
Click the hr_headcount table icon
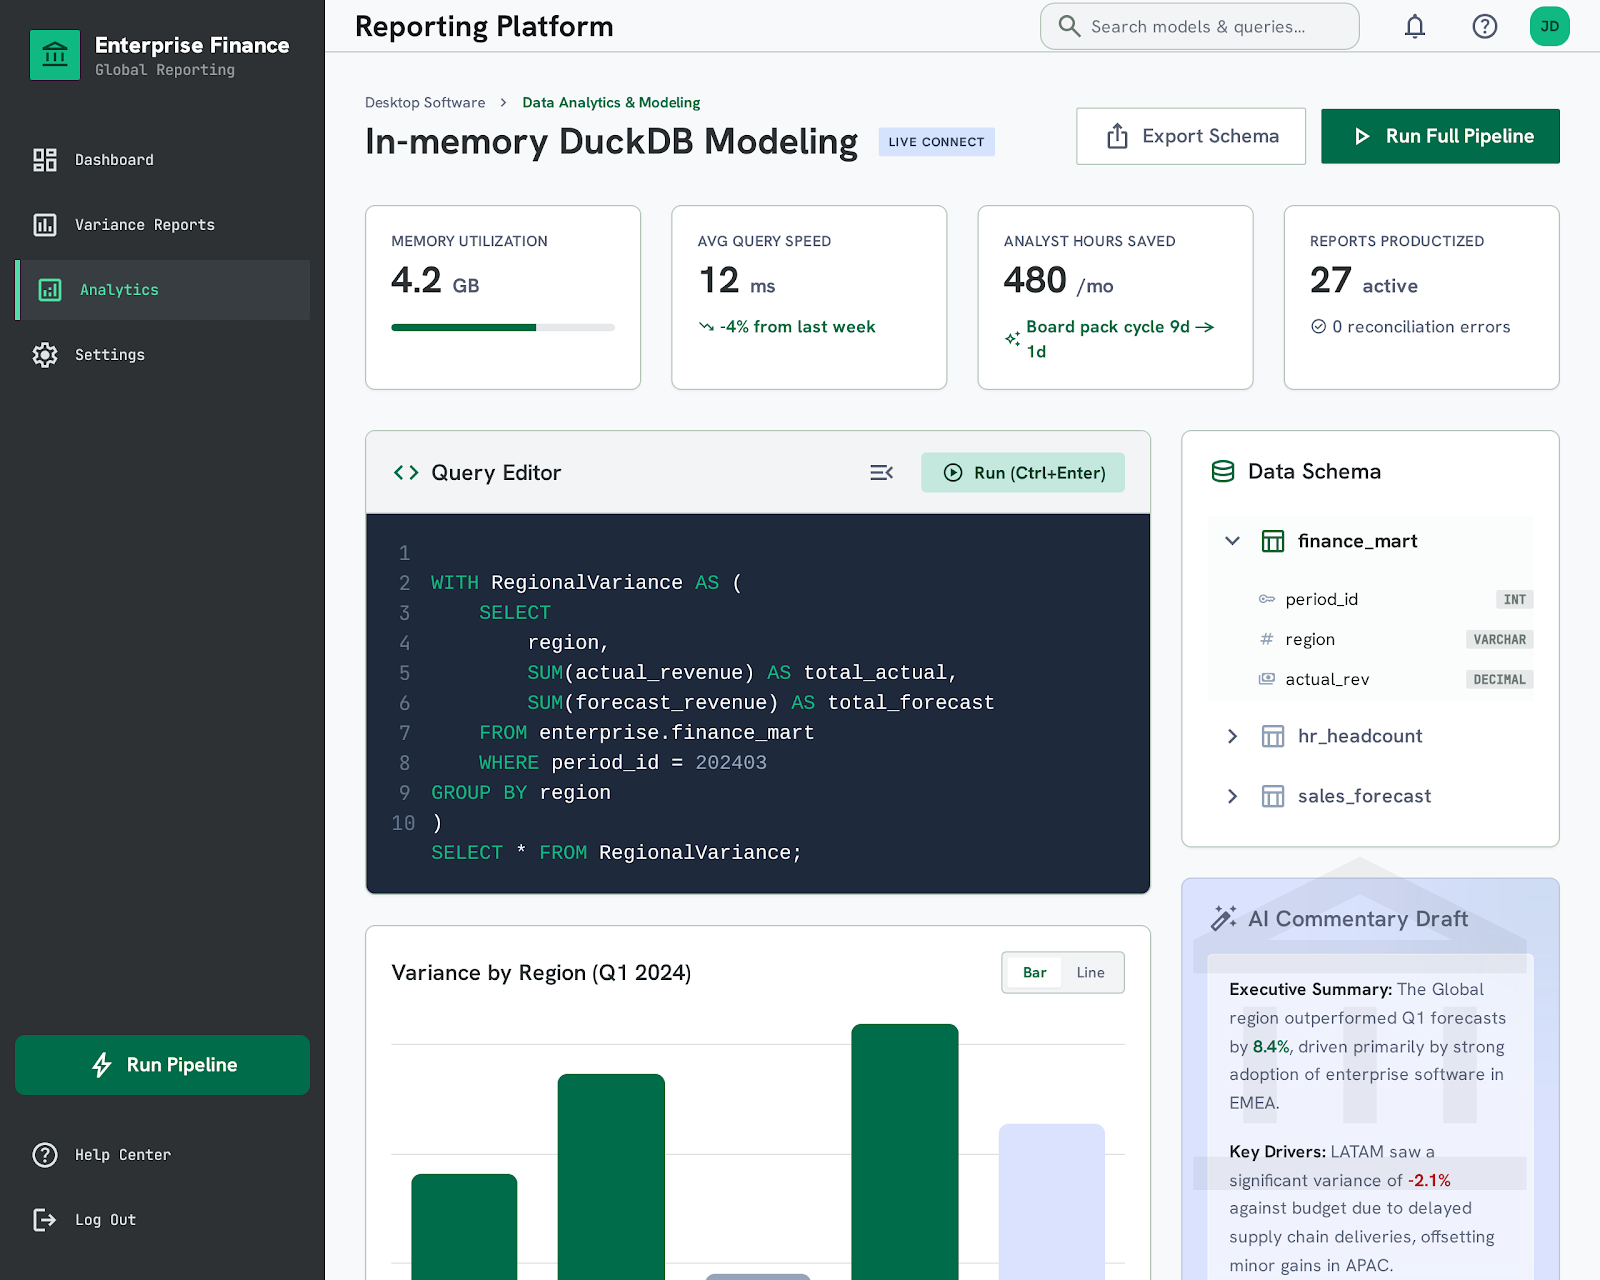1273,736
